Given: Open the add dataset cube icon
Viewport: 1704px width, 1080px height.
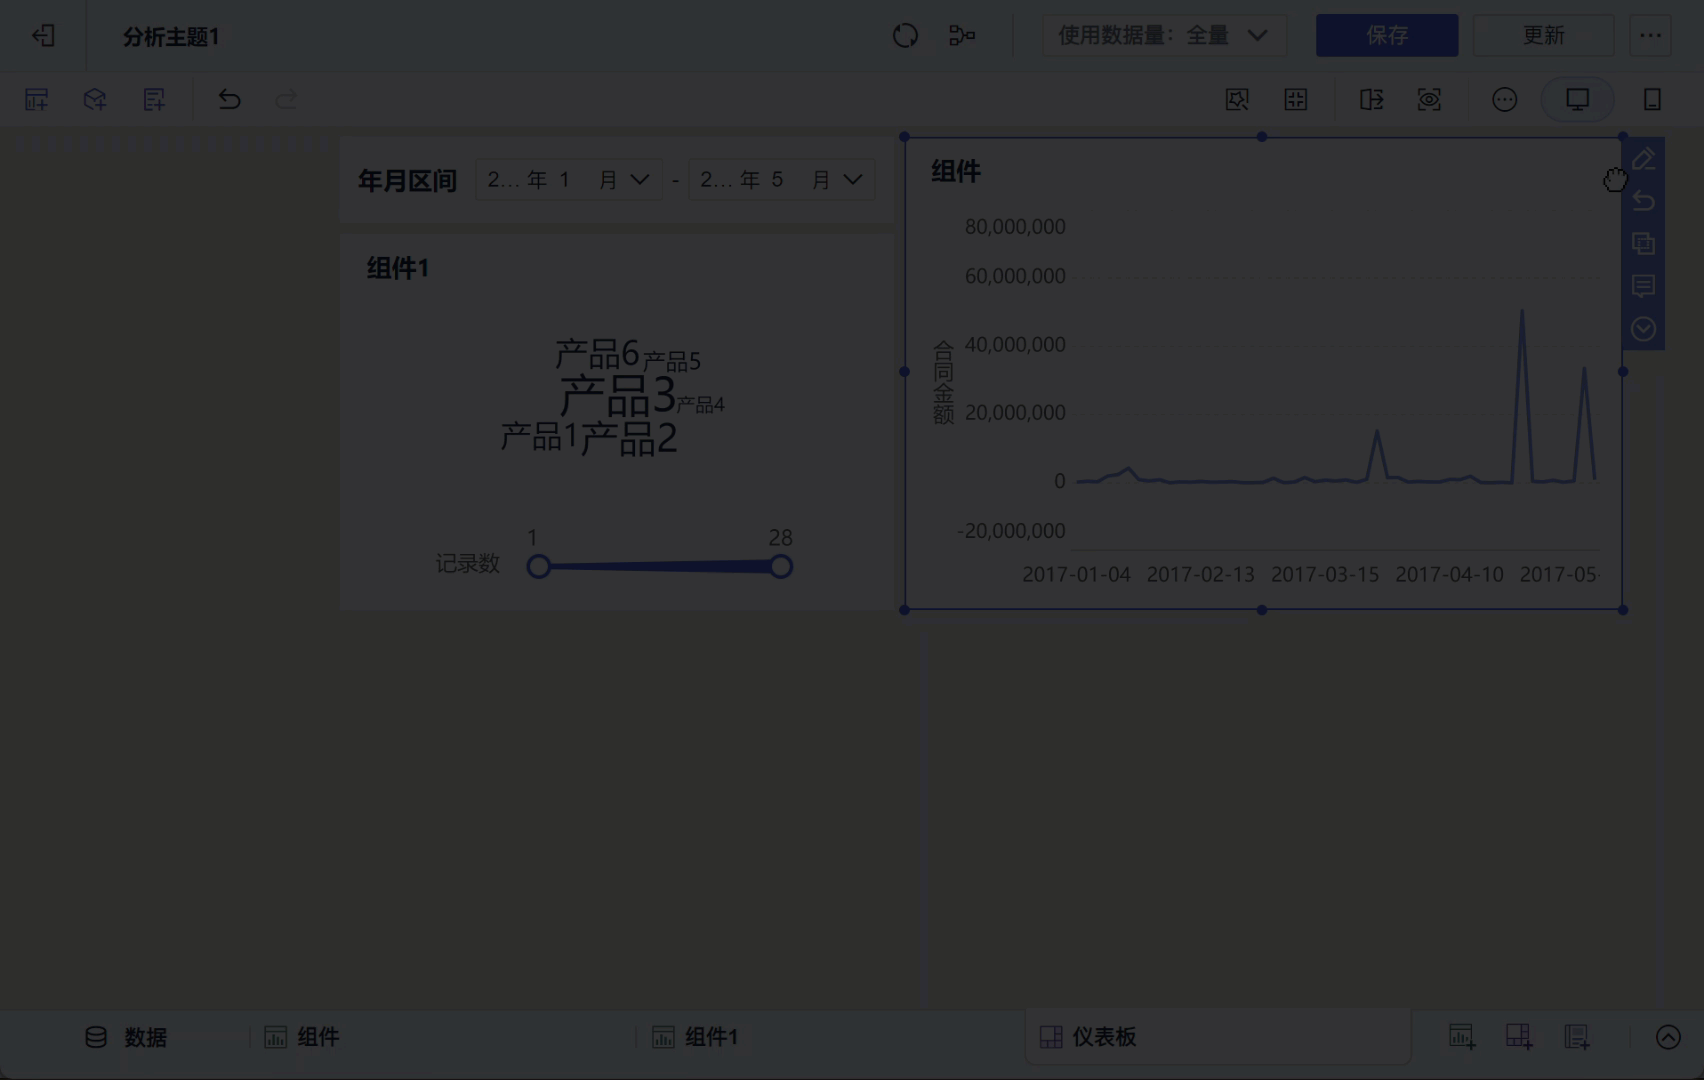Looking at the screenshot, I should pyautogui.click(x=95, y=99).
